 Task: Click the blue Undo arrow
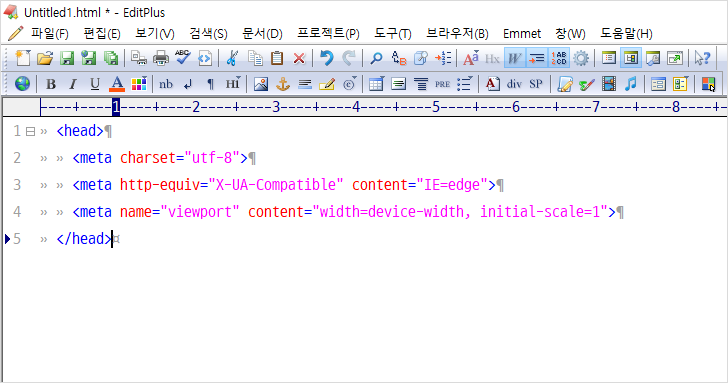coord(327,58)
